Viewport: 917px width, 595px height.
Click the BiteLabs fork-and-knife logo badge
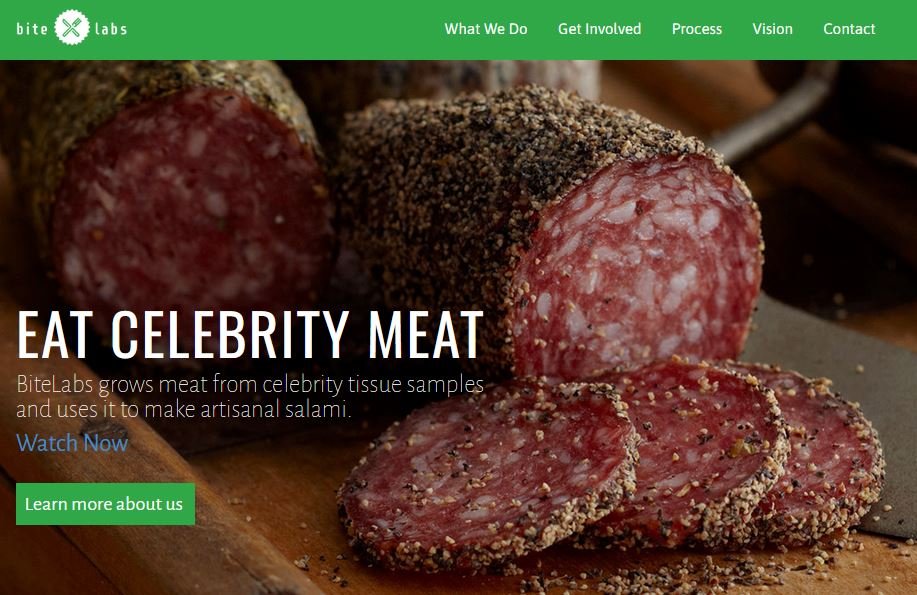click(x=71, y=27)
